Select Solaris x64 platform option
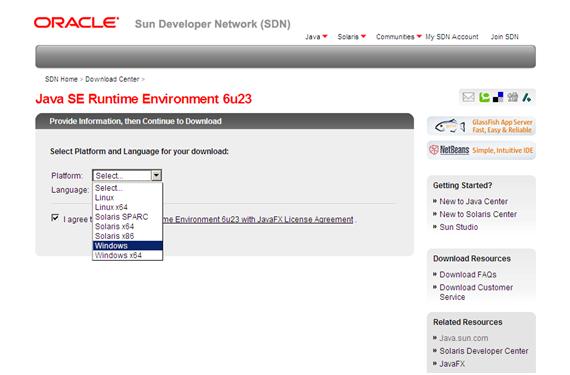Screen dimensions: 570x375 tap(127, 226)
